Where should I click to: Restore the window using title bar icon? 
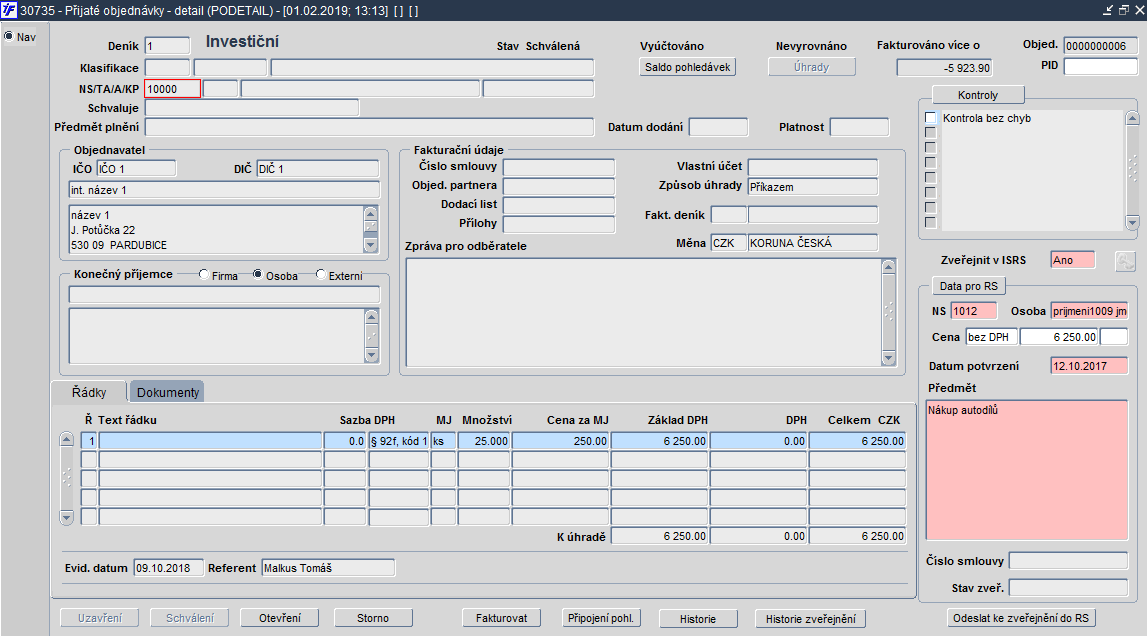tap(1123, 9)
